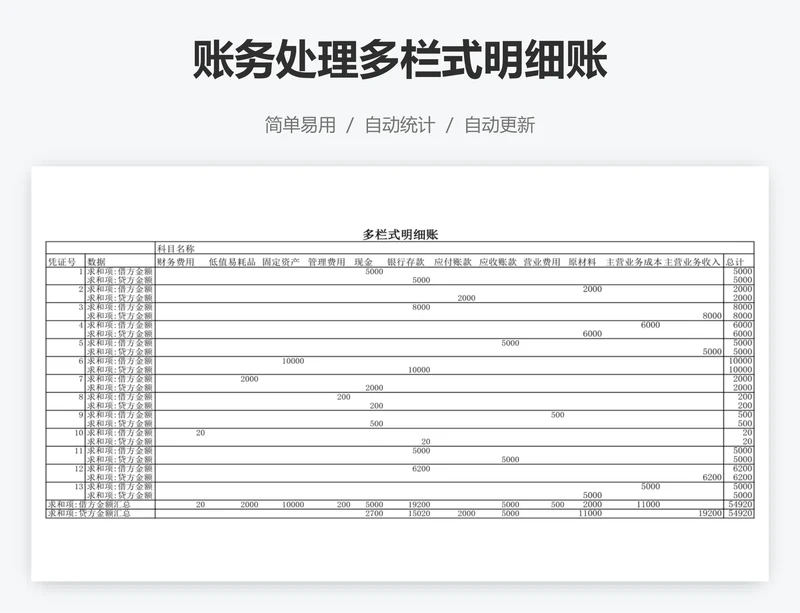Click 500 in voucher 9 营业费用 cell
Screen dimensions: 800x613
click(558, 415)
